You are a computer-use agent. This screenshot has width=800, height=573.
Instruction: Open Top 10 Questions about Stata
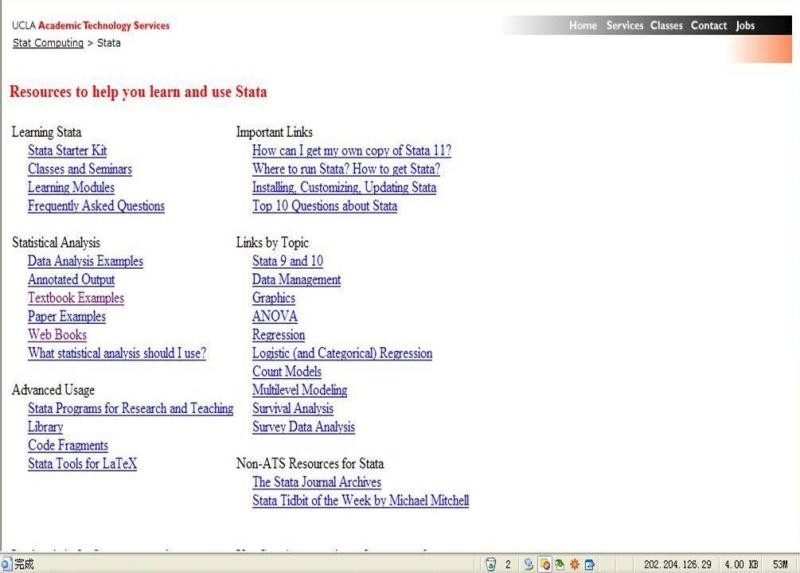coord(324,206)
